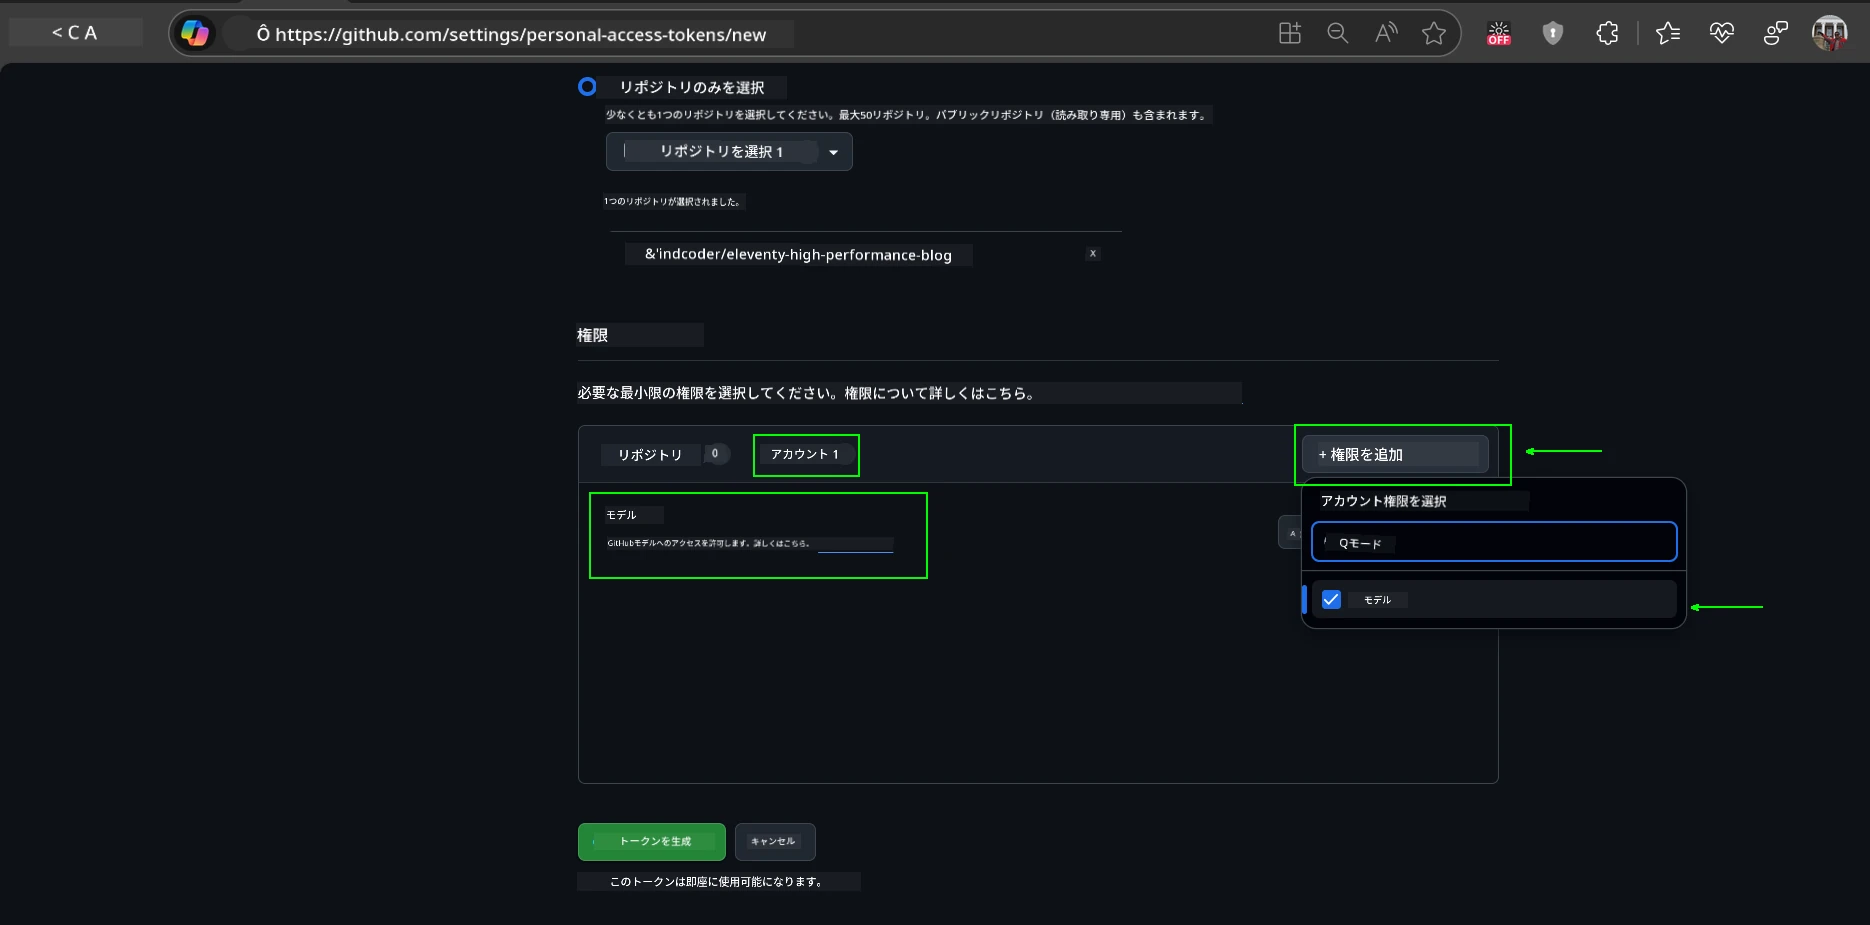
Task: Switch to the アカウント permissions tab
Action: point(805,454)
